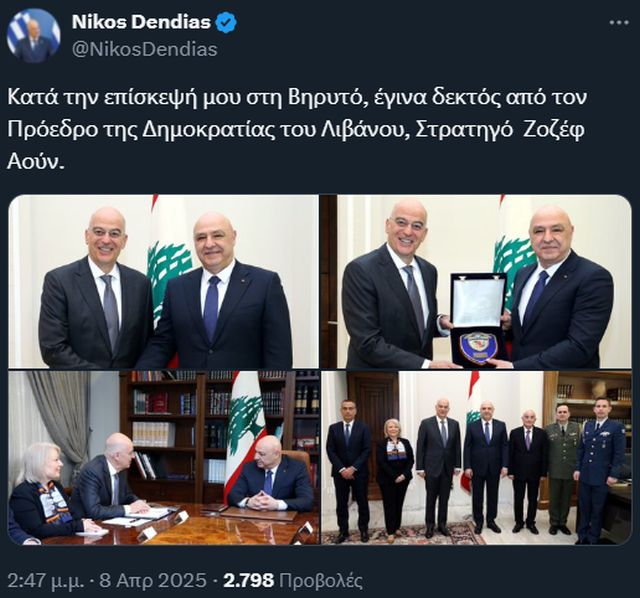Image resolution: width=640 pixels, height=598 pixels.
Task: Open the bottom-right group photo
Action: pos(476,458)
